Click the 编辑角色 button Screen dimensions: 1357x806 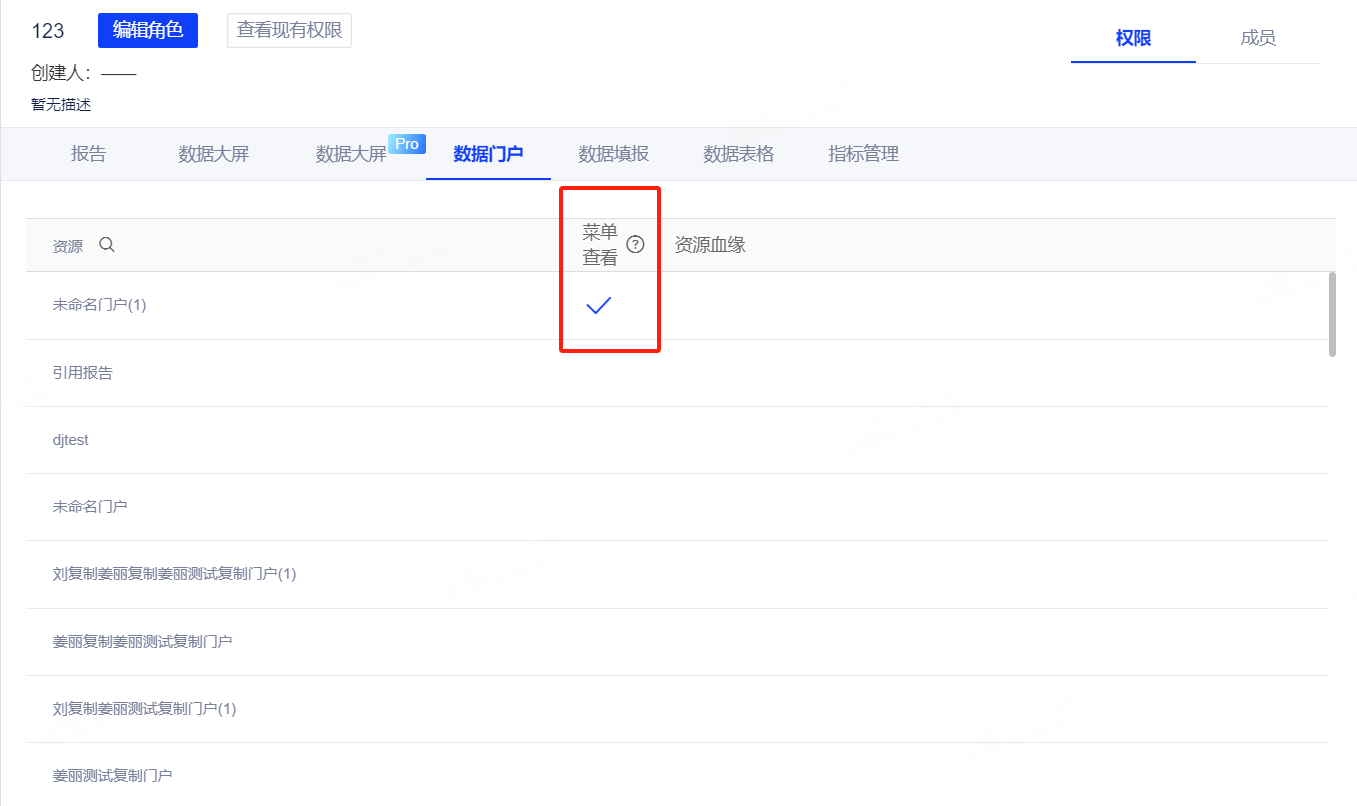(148, 31)
